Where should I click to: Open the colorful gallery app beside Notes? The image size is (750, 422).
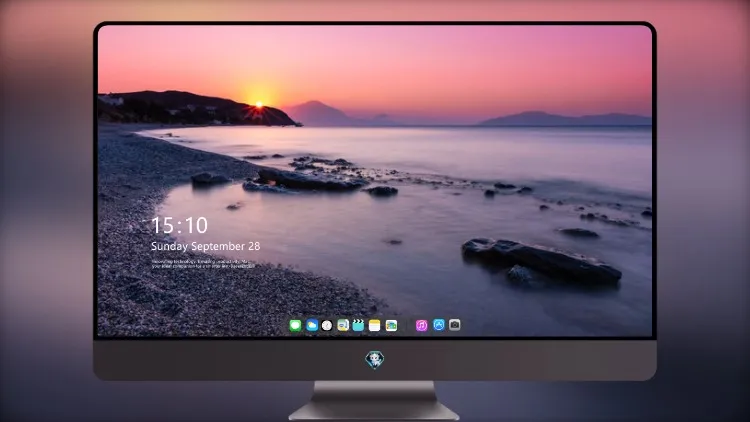coord(391,325)
